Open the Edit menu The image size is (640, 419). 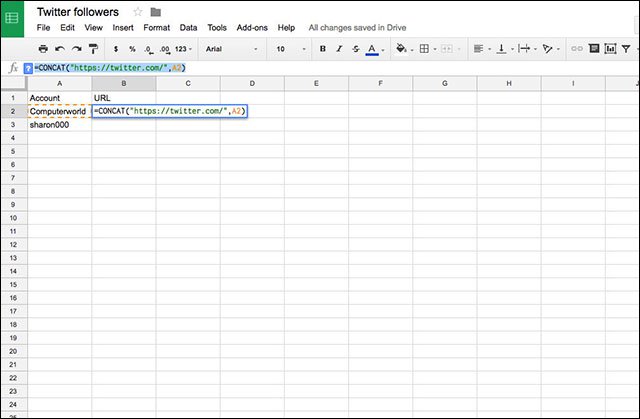pyautogui.click(x=67, y=28)
